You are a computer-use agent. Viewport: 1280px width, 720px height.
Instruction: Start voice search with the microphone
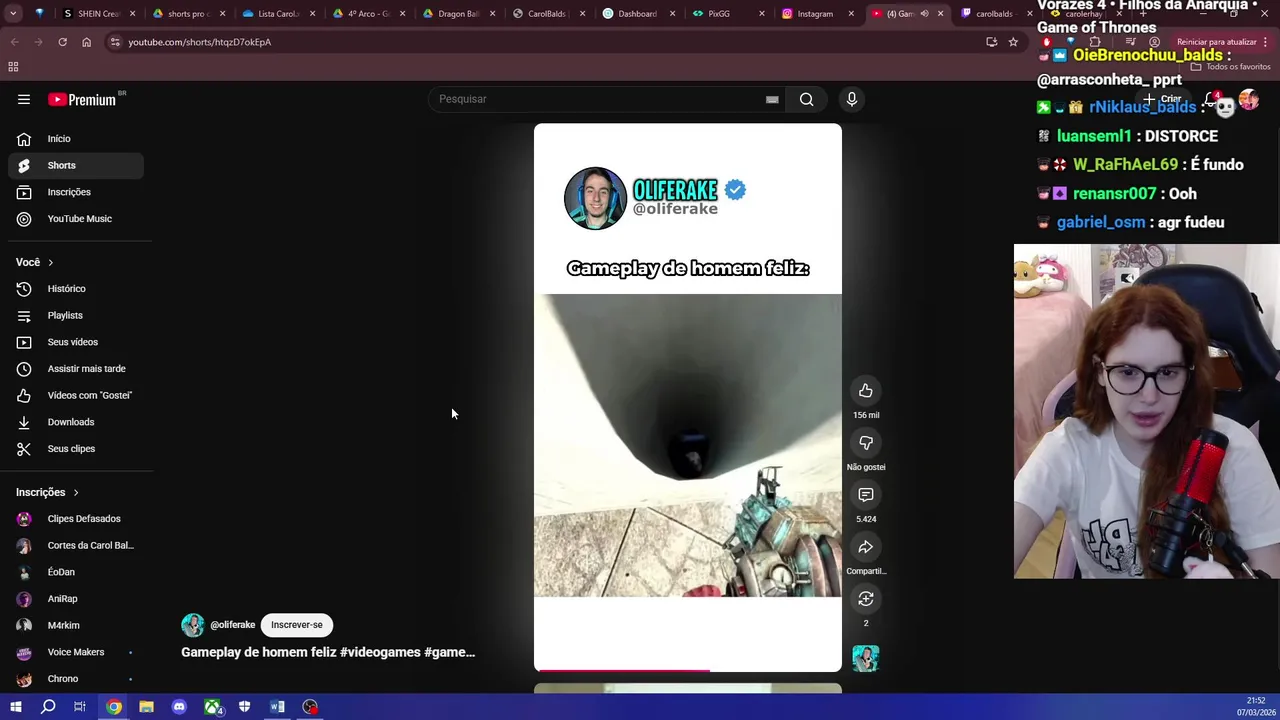(852, 99)
